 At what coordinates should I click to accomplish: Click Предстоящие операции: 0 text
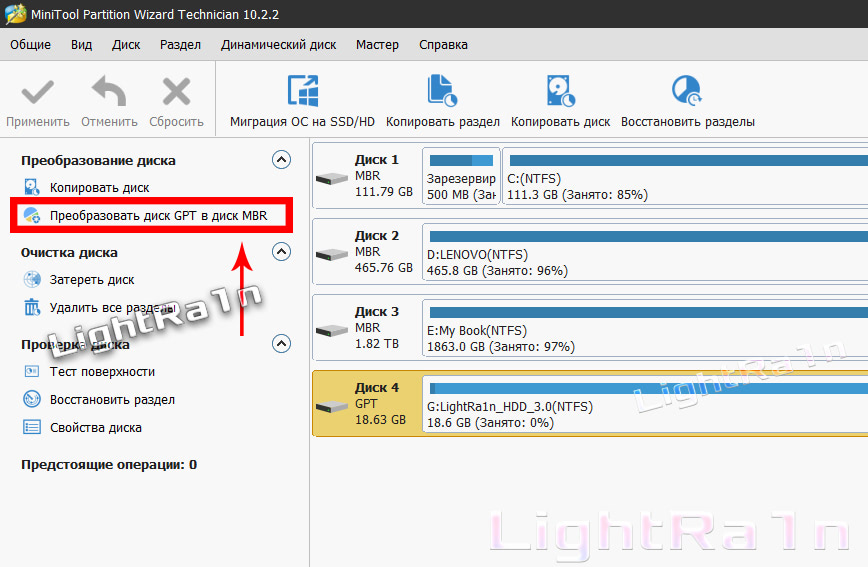[109, 464]
